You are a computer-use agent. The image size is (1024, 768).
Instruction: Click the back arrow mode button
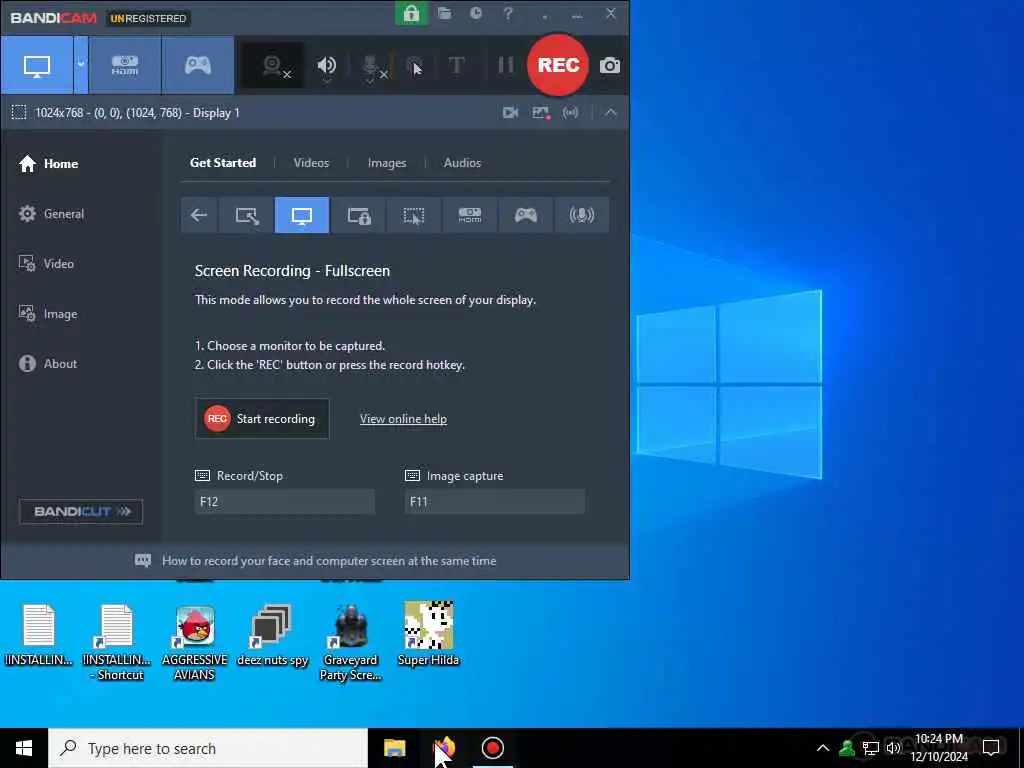[x=199, y=215]
